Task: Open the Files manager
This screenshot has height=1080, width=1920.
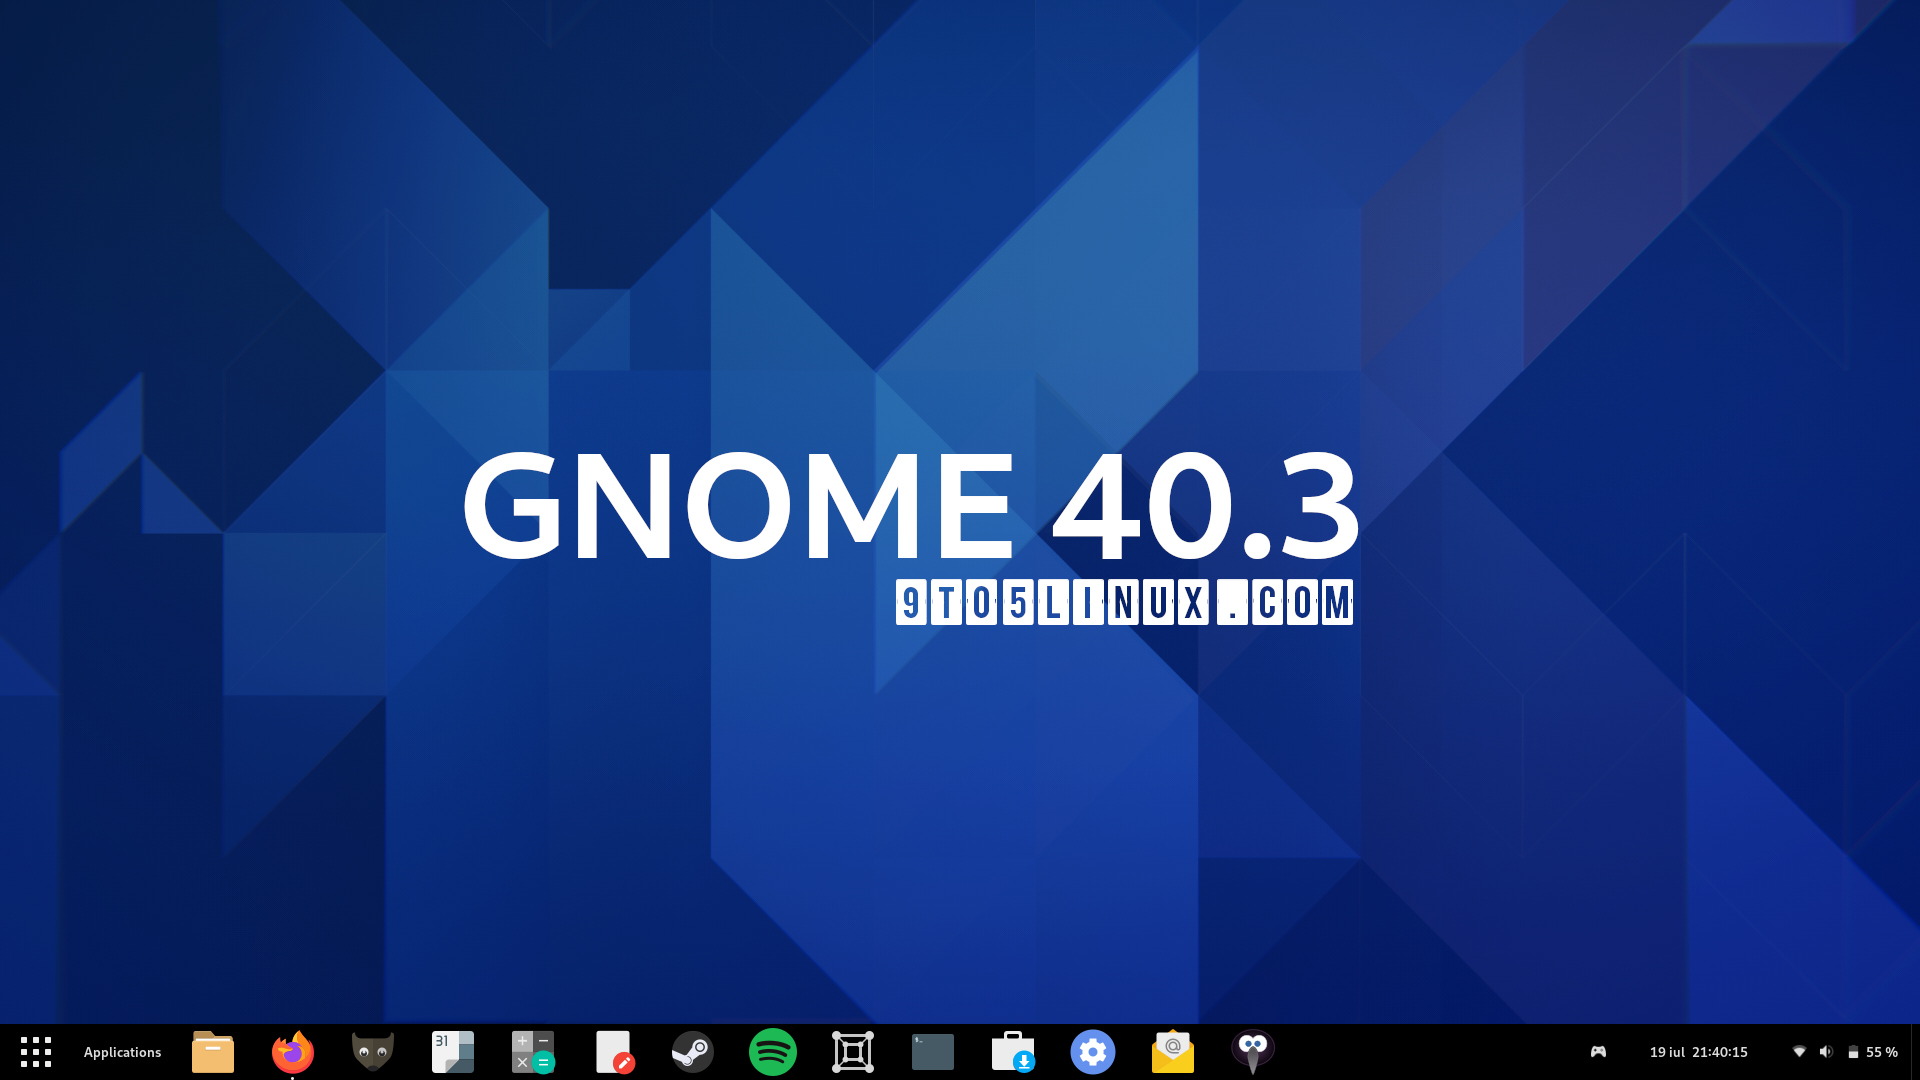Action: click(x=213, y=1052)
